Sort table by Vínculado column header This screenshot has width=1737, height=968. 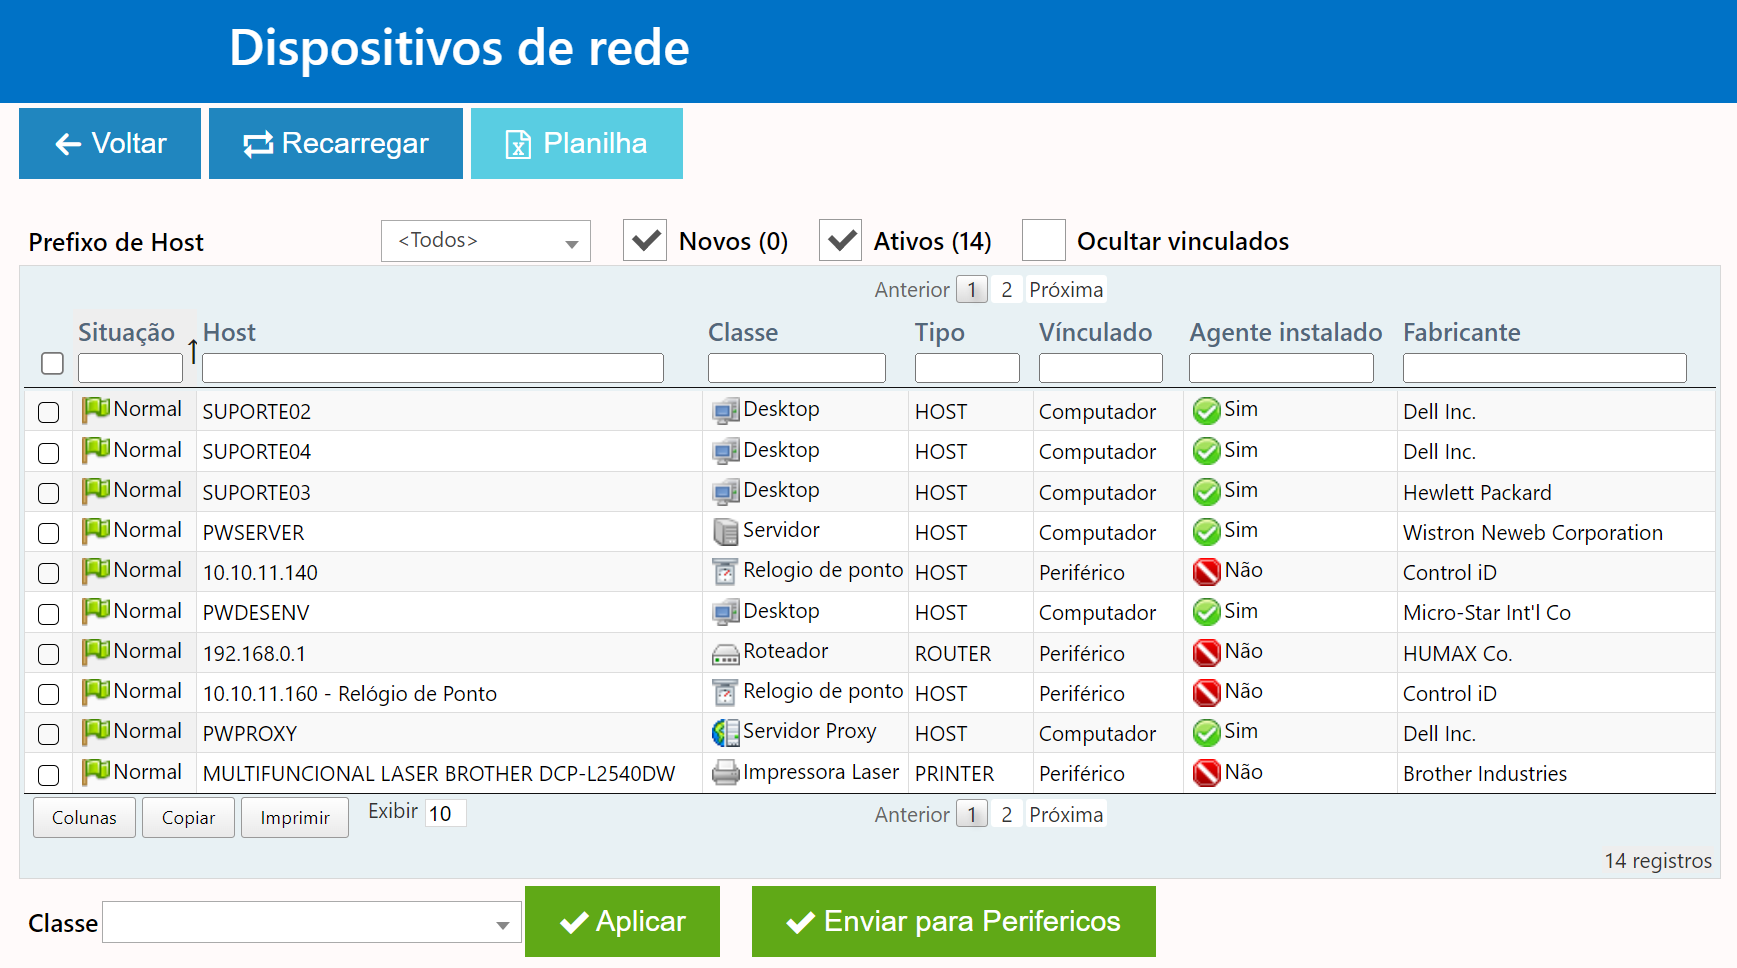click(1096, 332)
